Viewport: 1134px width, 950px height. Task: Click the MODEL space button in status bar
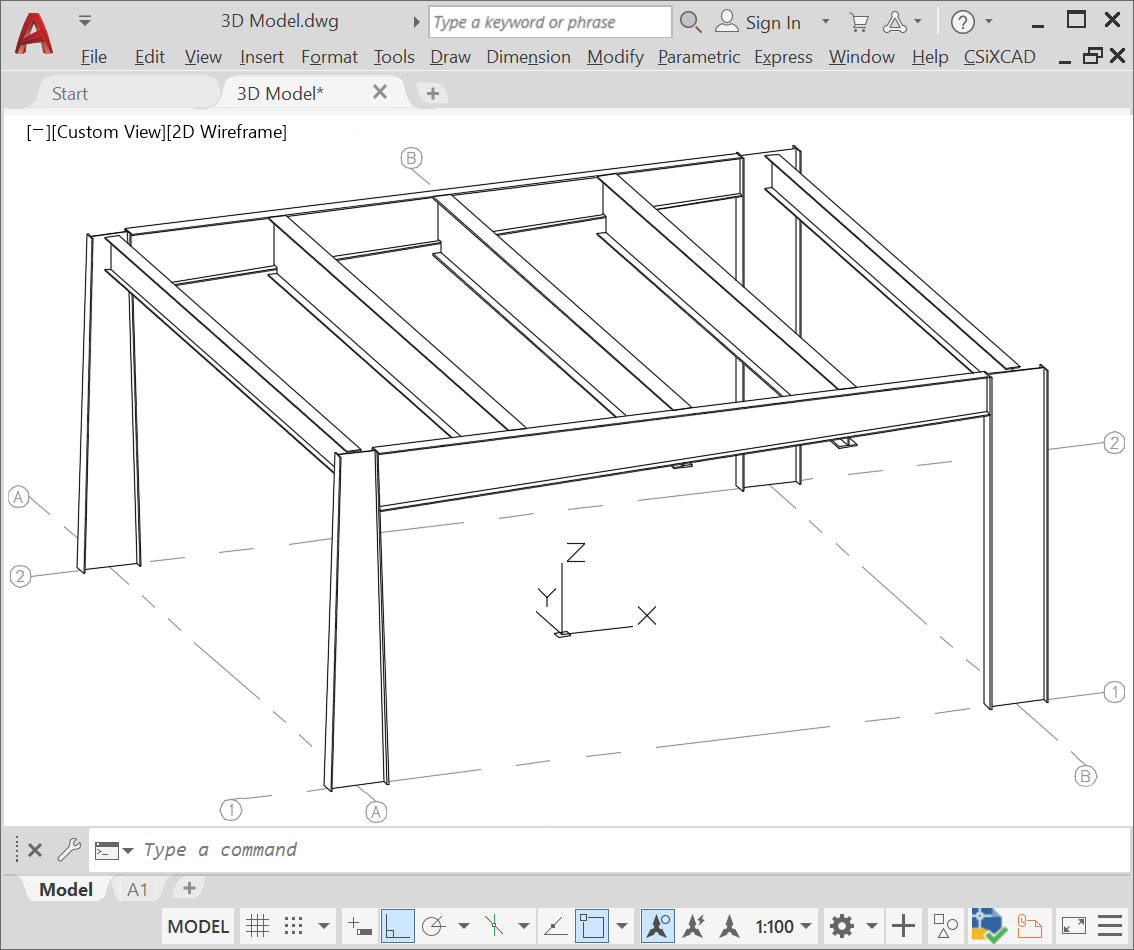coord(198,926)
